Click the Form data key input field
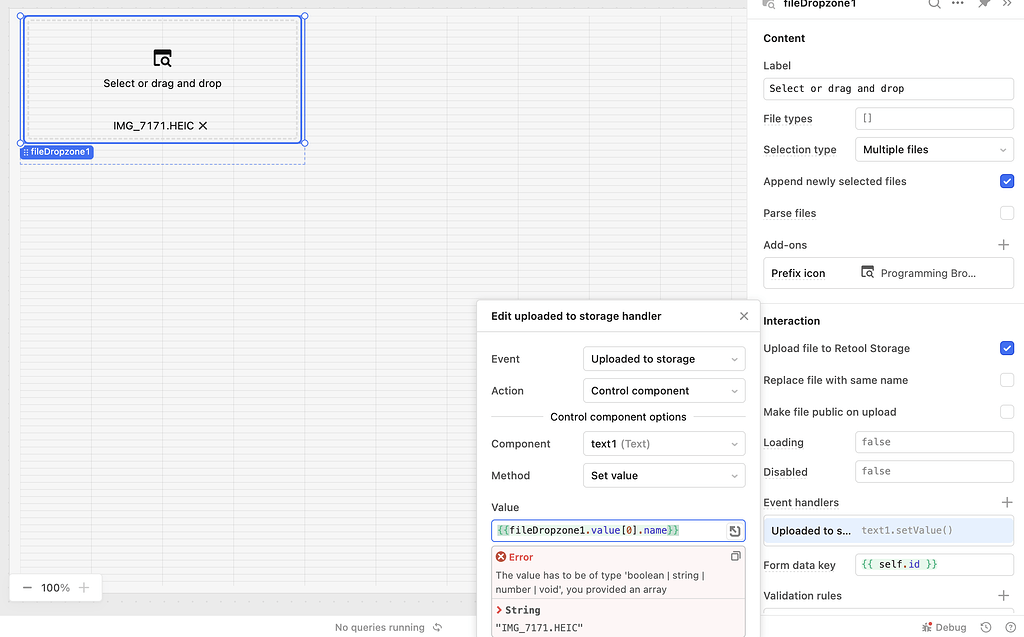This screenshot has width=1024, height=637. click(x=934, y=564)
